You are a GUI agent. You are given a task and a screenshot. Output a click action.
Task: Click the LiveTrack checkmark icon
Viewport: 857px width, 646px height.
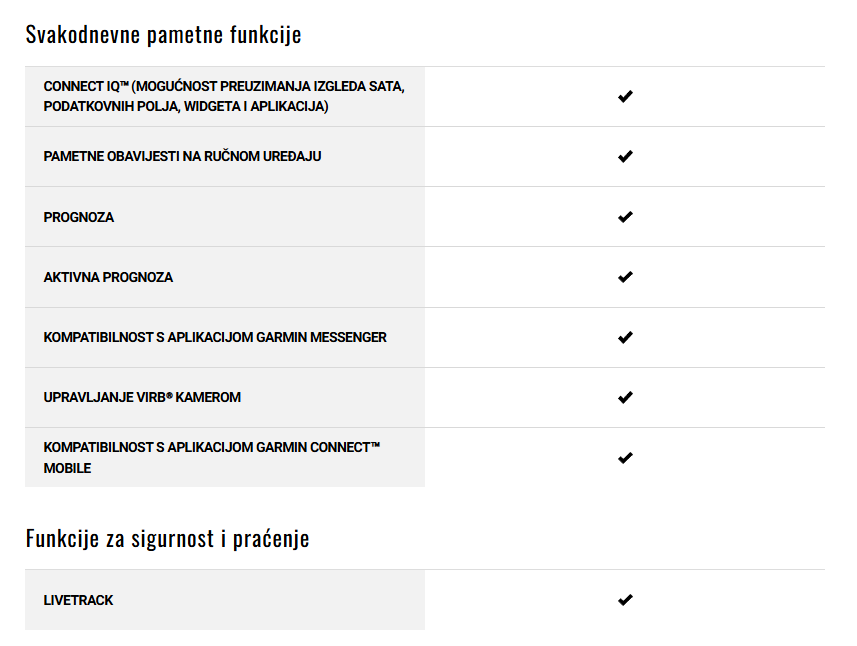click(x=625, y=600)
